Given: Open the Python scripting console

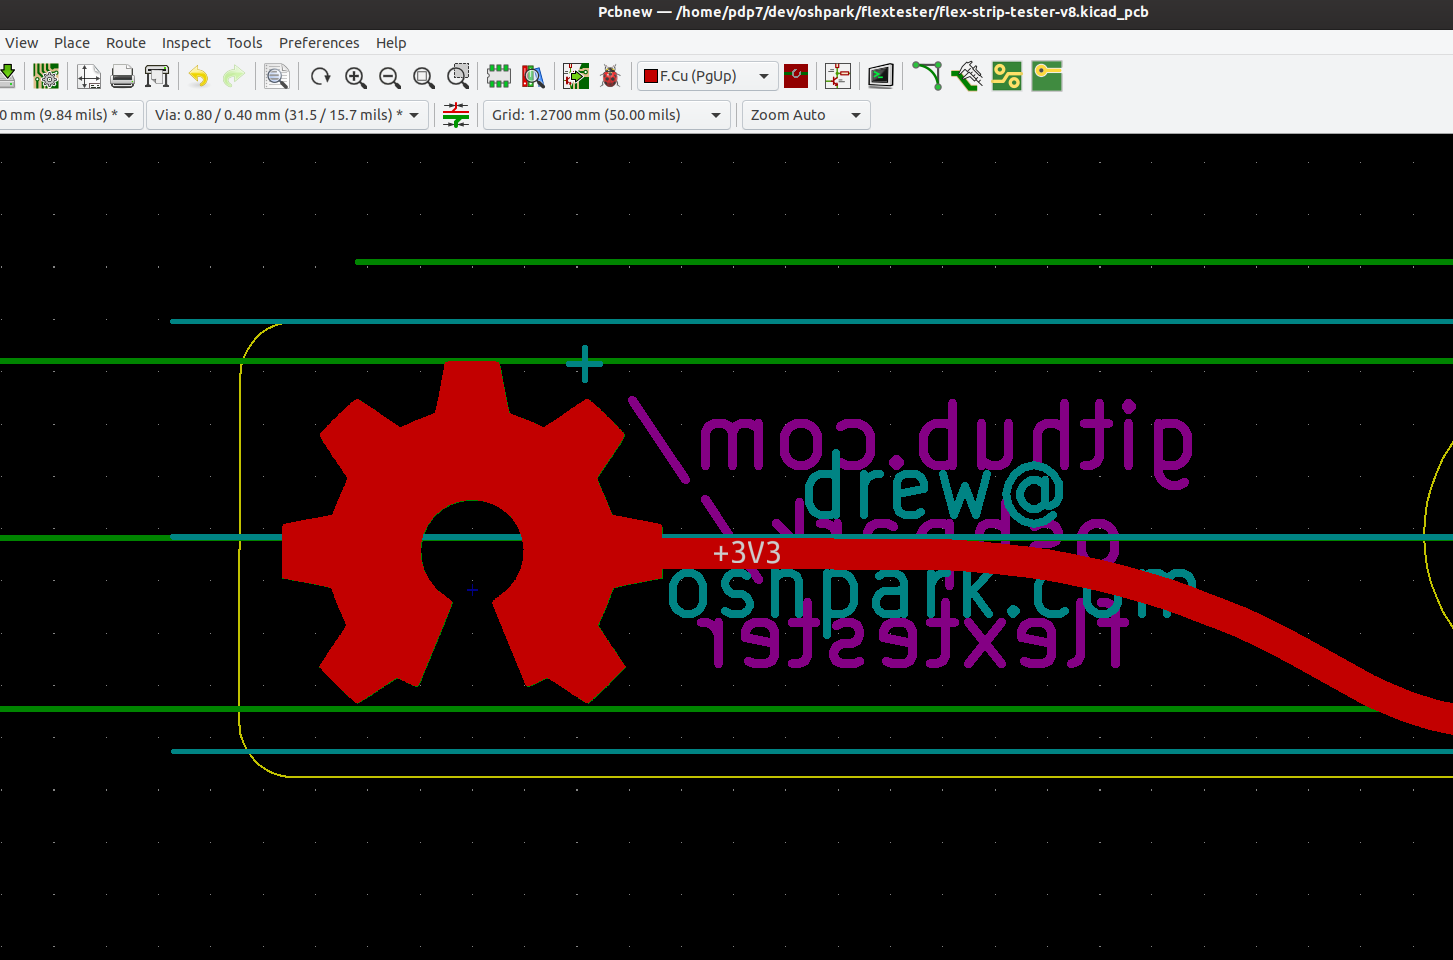Looking at the screenshot, I should point(880,76).
